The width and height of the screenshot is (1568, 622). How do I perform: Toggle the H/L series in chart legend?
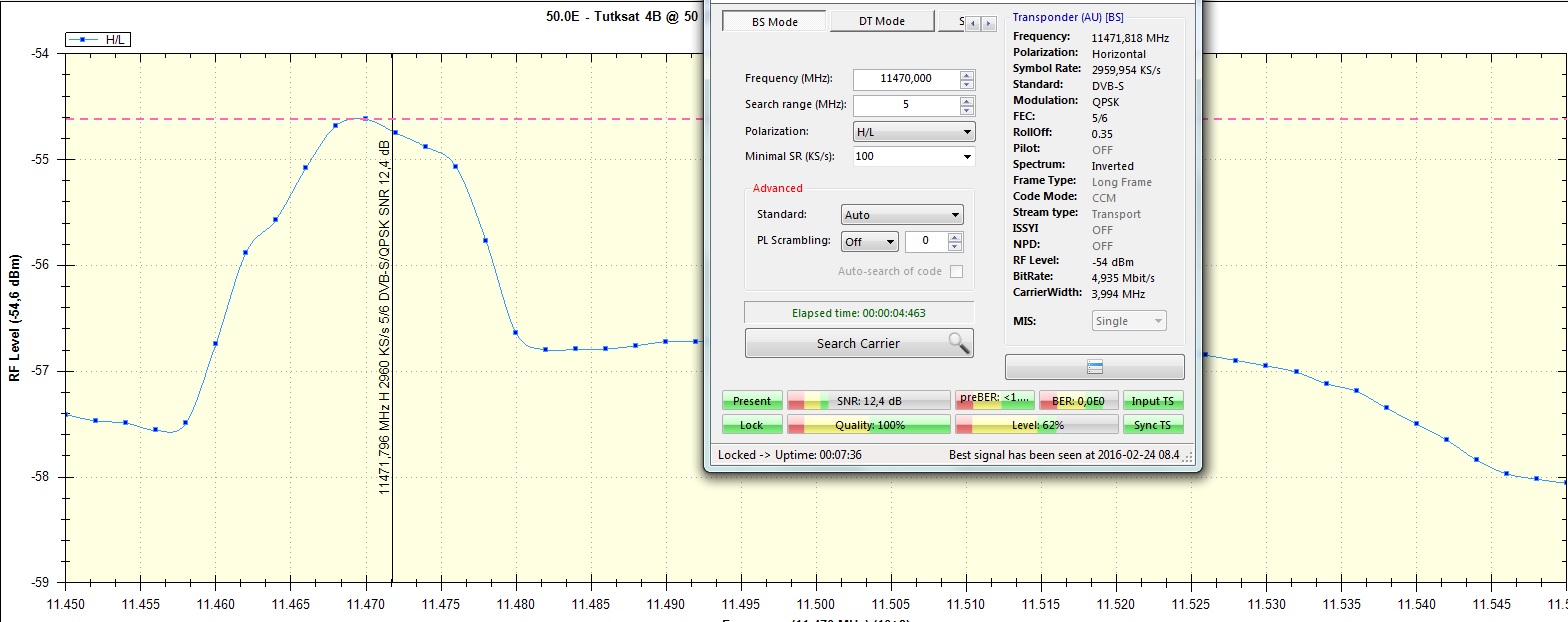(x=99, y=40)
